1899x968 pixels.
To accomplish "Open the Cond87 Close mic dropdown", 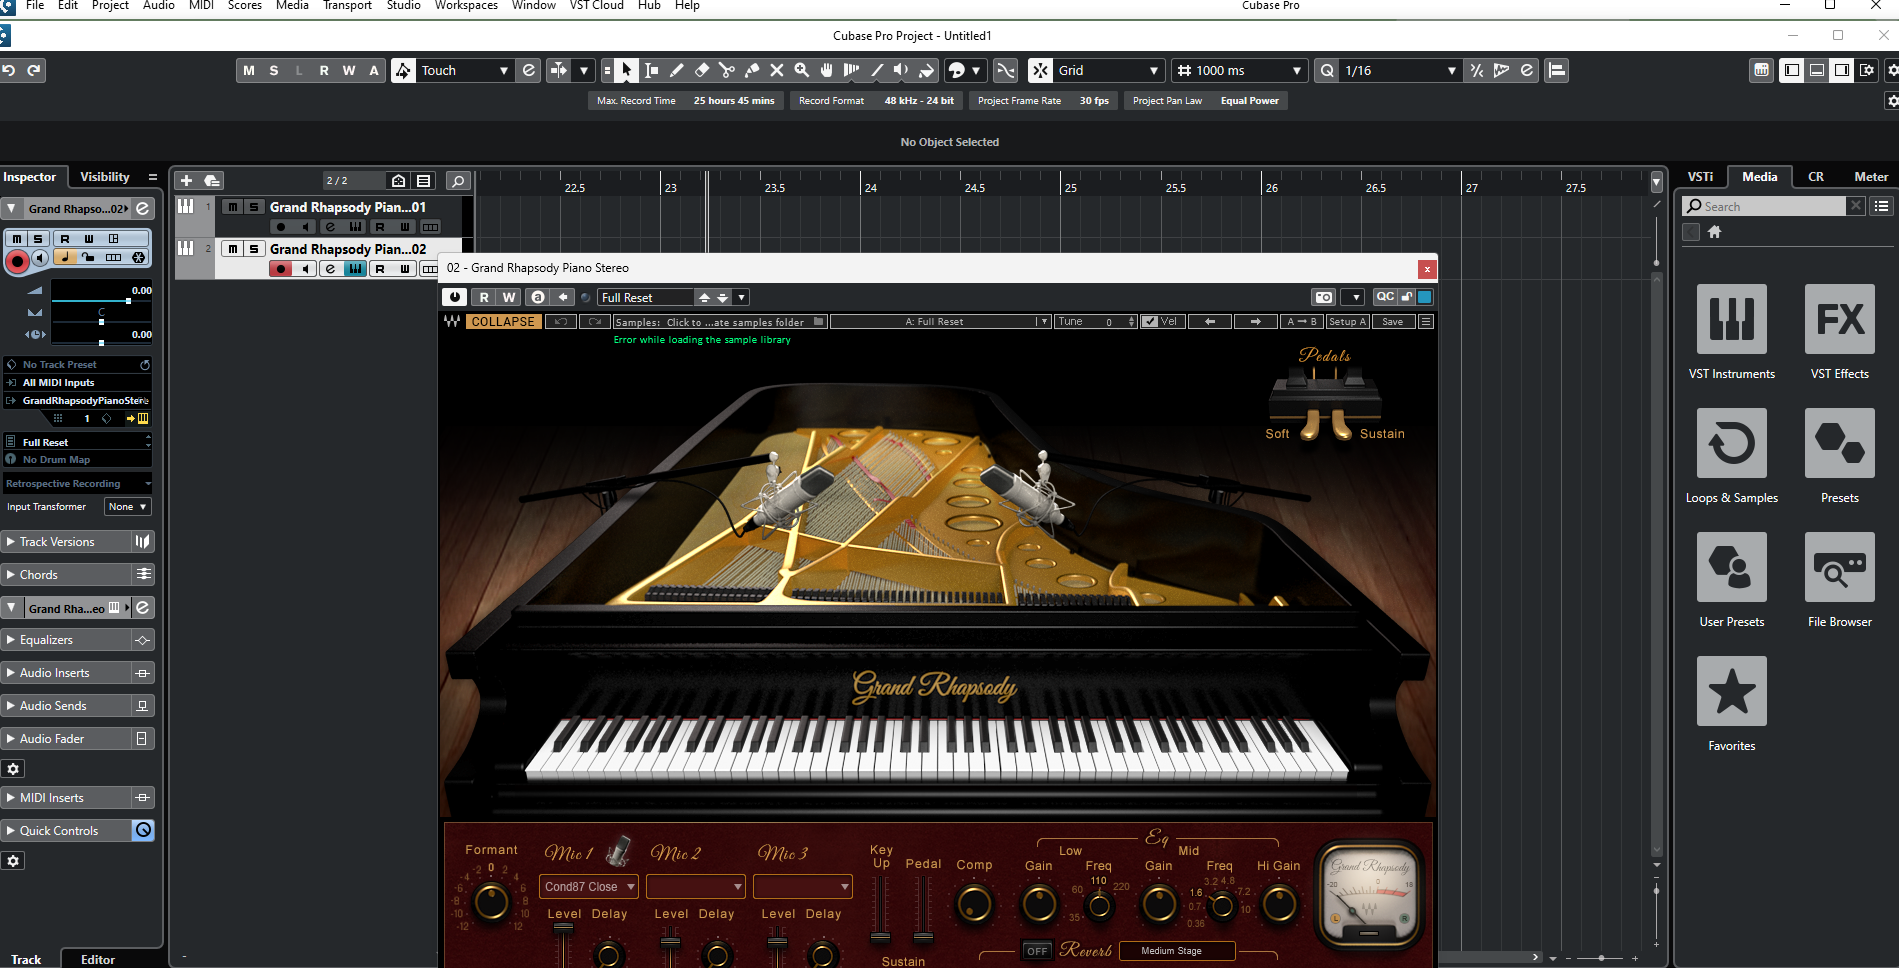I will point(589,887).
